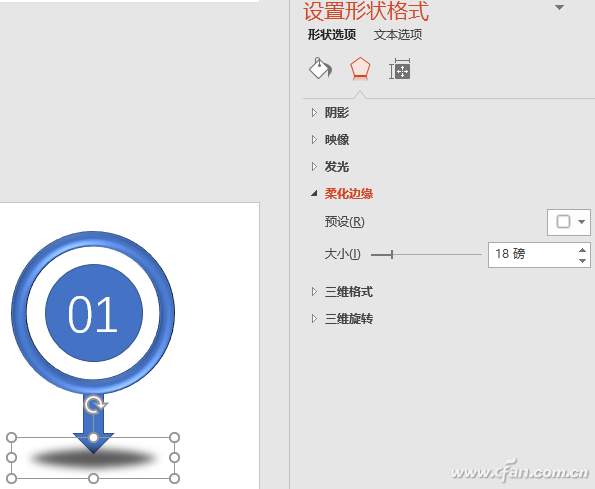The image size is (595, 489).
Task: Click the bottom-right resize handle of selection
Action: (x=174, y=478)
